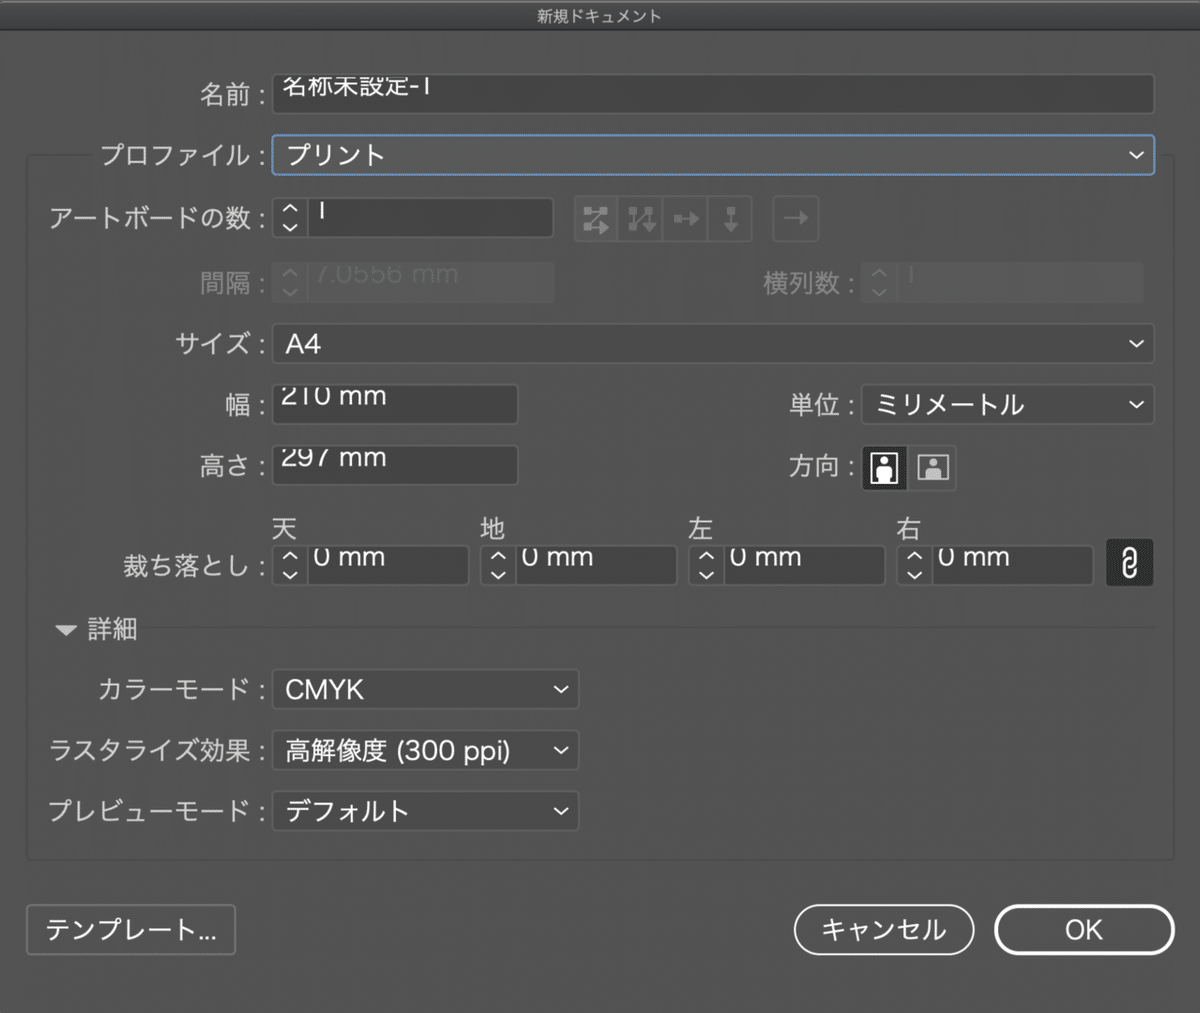Toggle the bleed values link chain icon
The width and height of the screenshot is (1200, 1013).
1130,562
